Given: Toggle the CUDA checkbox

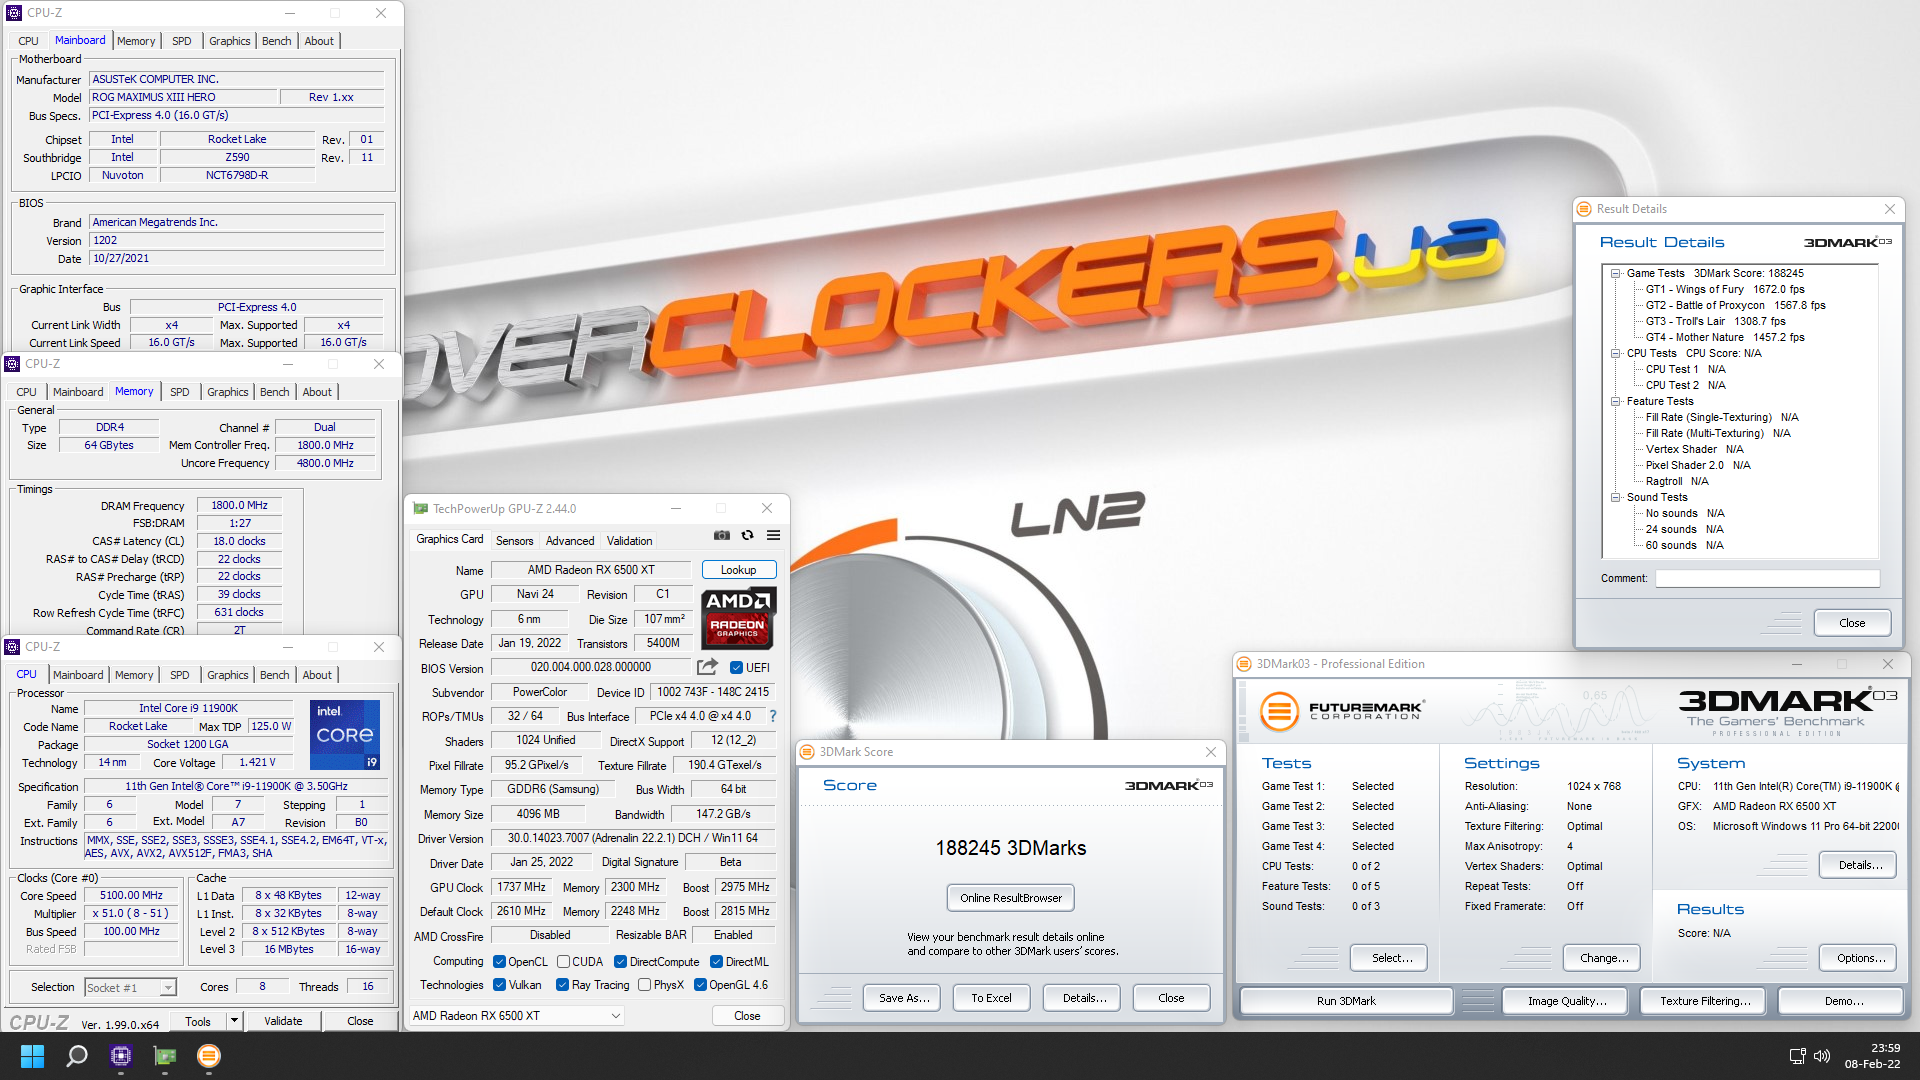Looking at the screenshot, I should click(563, 962).
